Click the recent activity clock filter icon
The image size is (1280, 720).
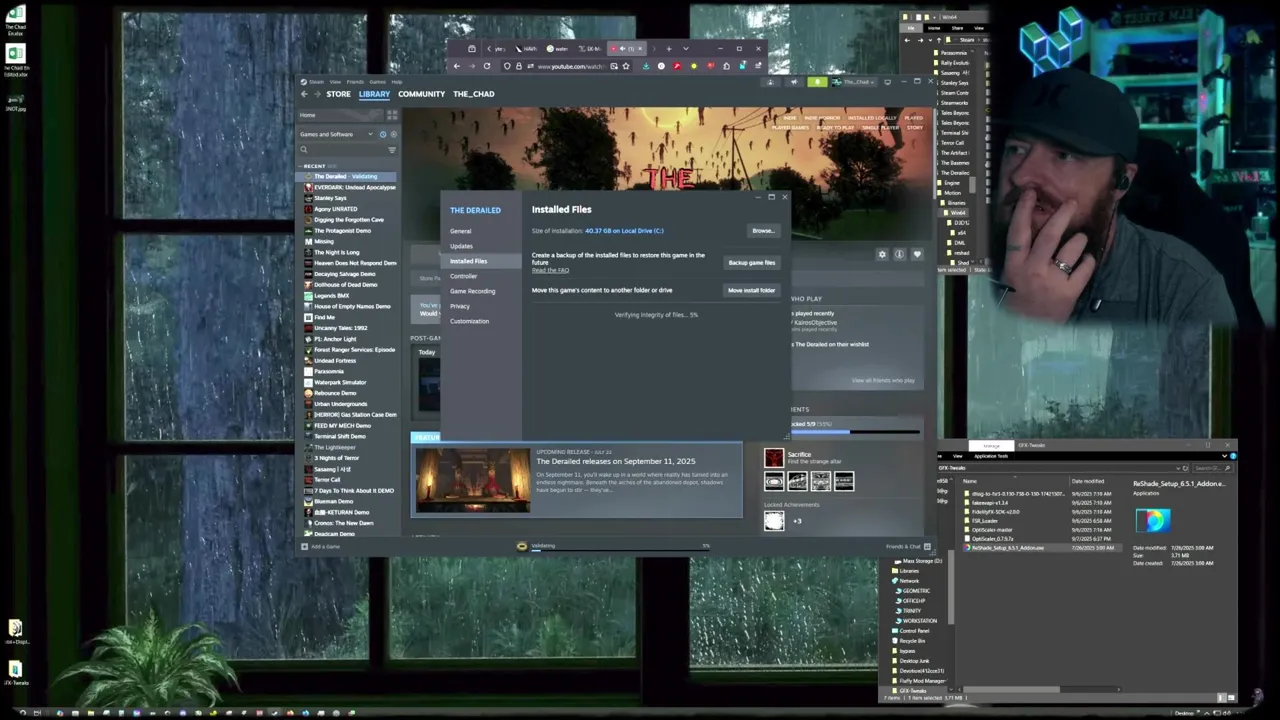(383, 134)
